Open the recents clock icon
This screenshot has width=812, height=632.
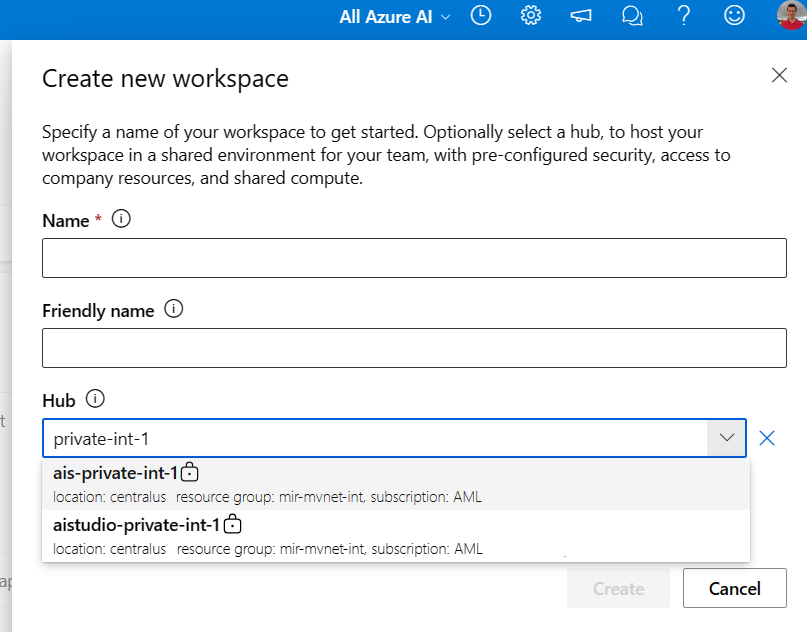tap(481, 16)
